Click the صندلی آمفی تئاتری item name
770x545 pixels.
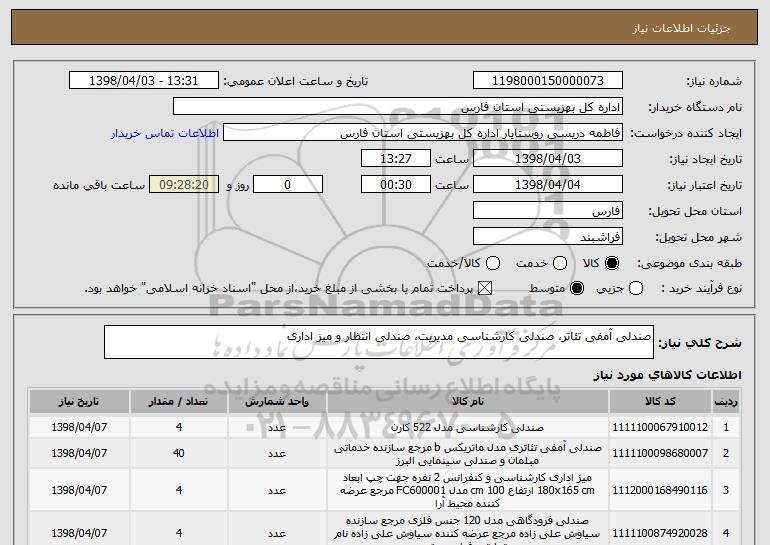(x=468, y=454)
